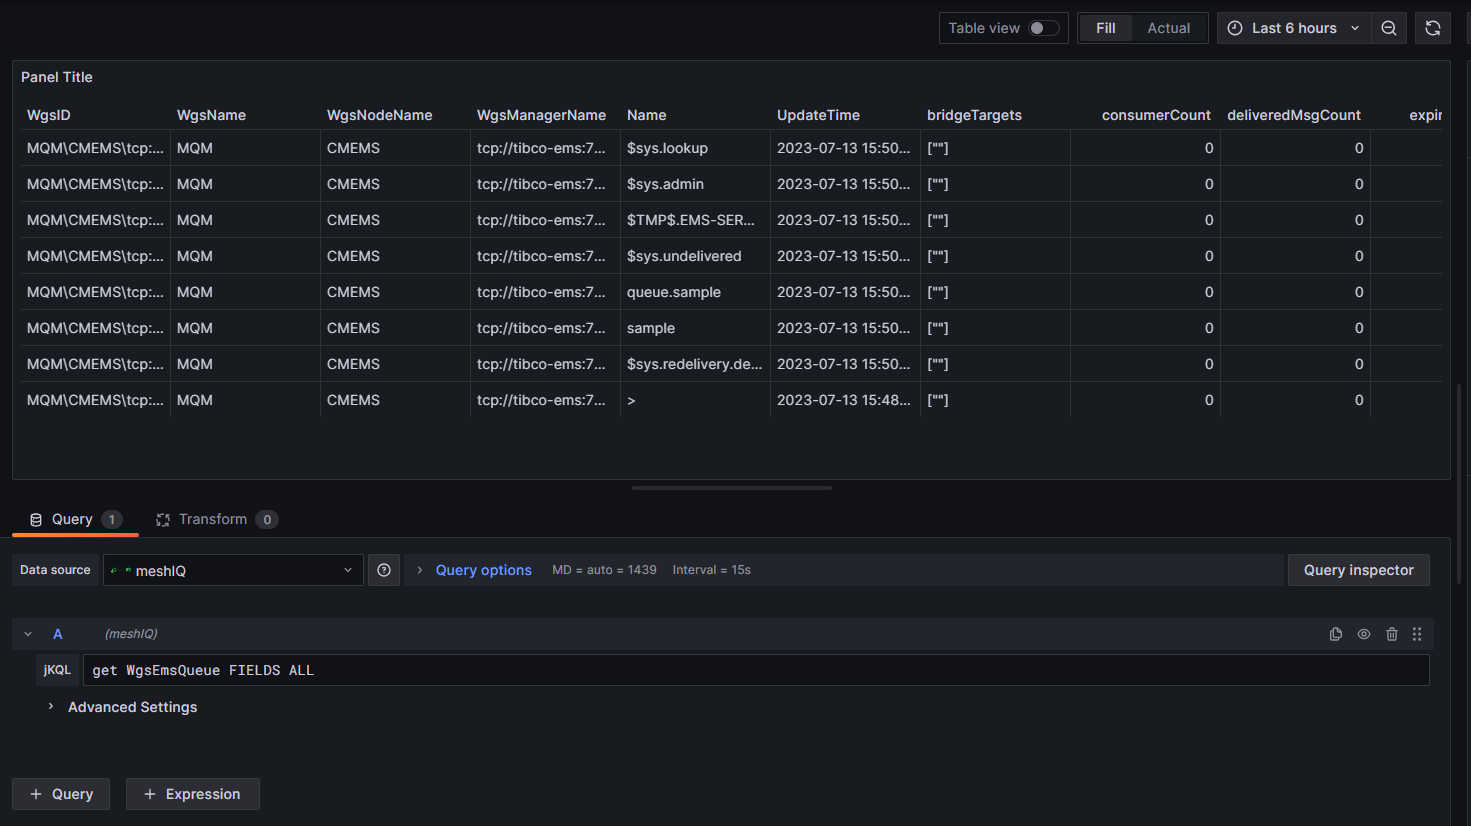Click the MD = auto = 1439 text
This screenshot has width=1471, height=826.
click(604, 570)
